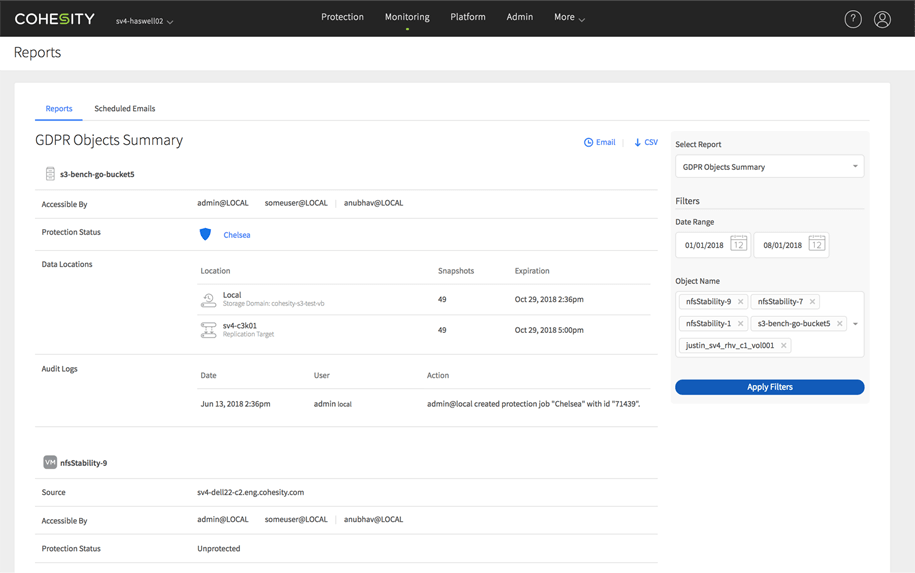Click the VM icon beside nfsStability-9
This screenshot has height=573, width=915.
pyautogui.click(x=50, y=462)
